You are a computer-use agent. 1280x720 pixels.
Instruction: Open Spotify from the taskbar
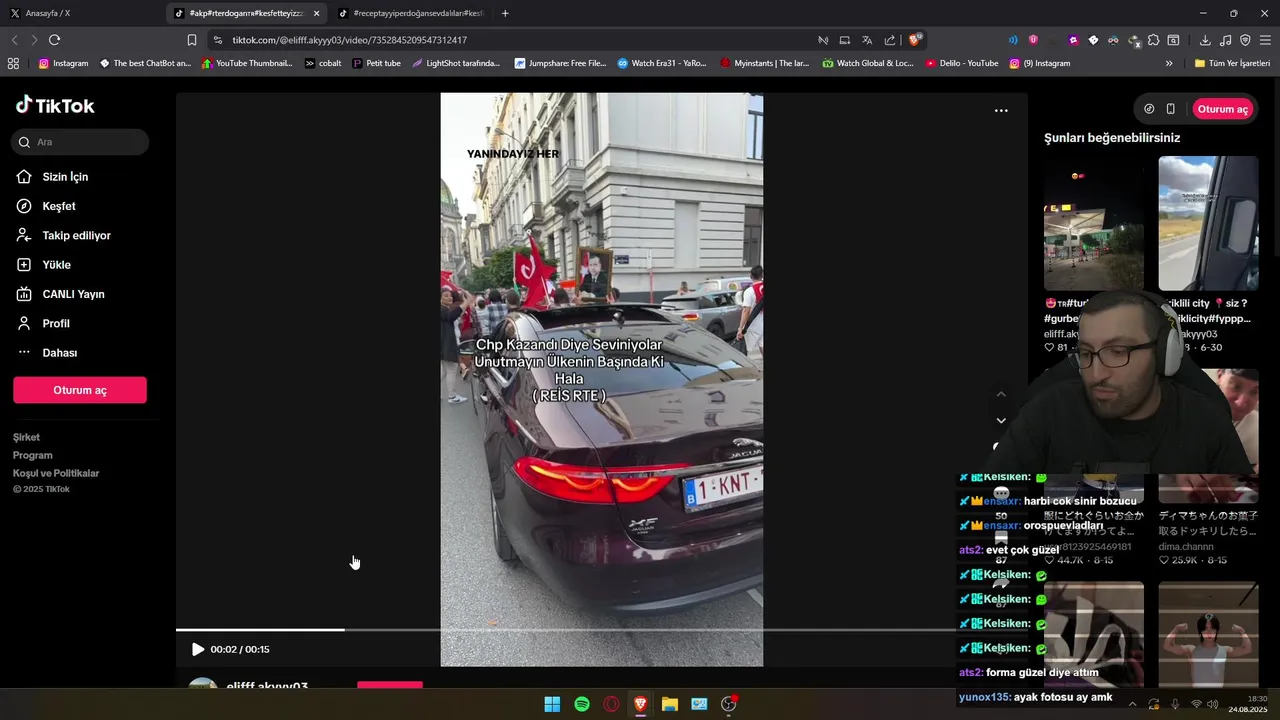582,704
